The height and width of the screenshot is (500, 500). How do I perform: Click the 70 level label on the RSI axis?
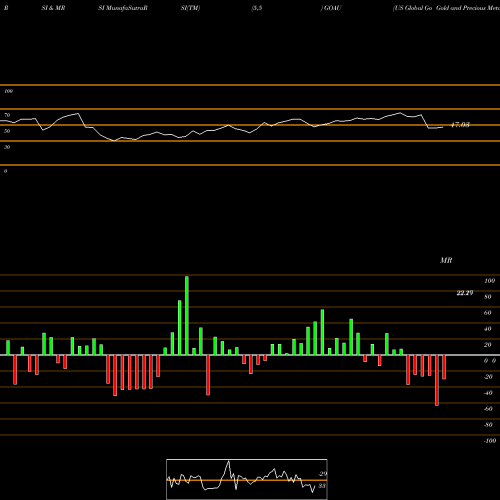7,115
